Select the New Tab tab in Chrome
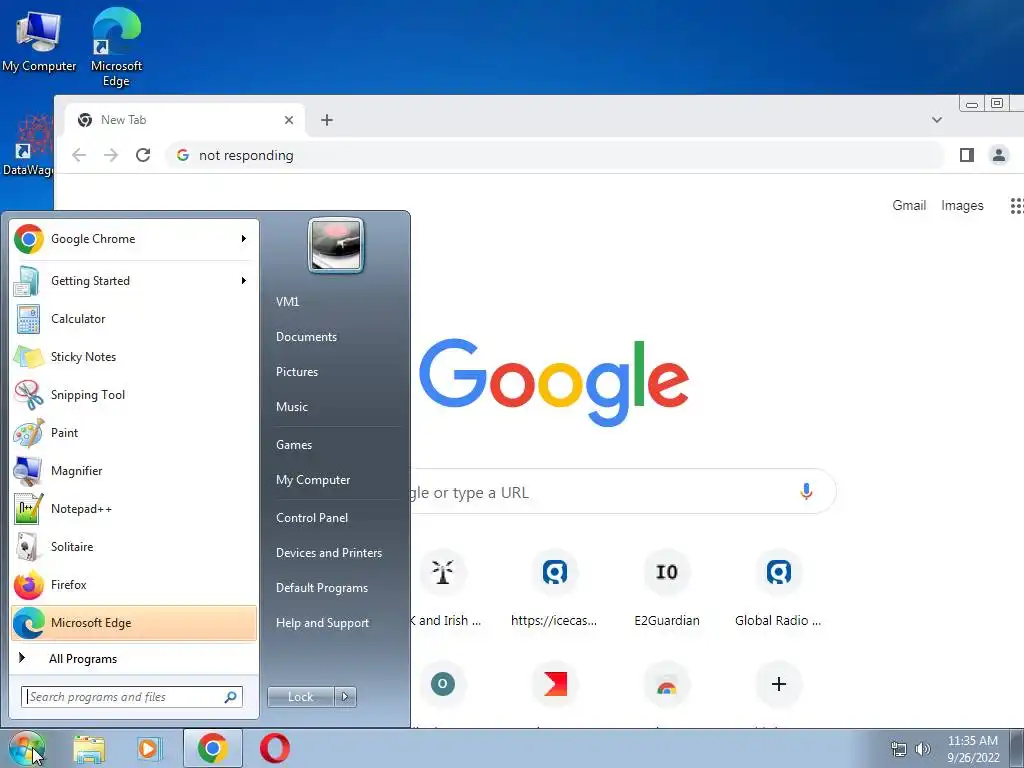Image resolution: width=1024 pixels, height=768 pixels. point(185,120)
